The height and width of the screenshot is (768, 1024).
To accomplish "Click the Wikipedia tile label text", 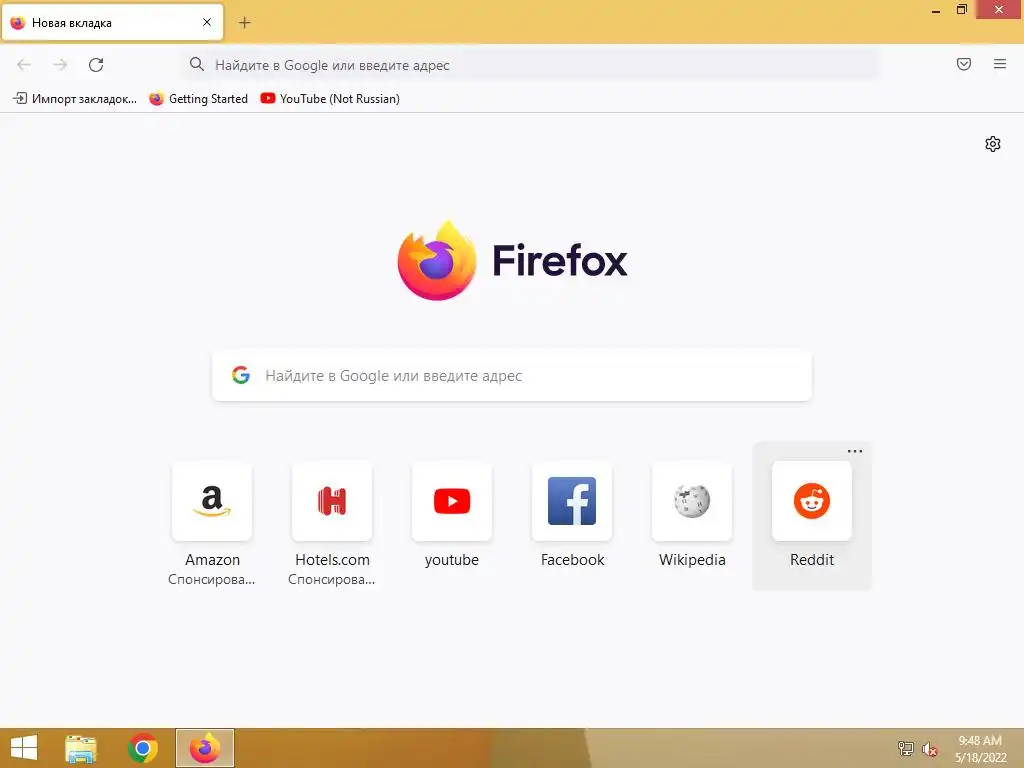I will point(692,560).
